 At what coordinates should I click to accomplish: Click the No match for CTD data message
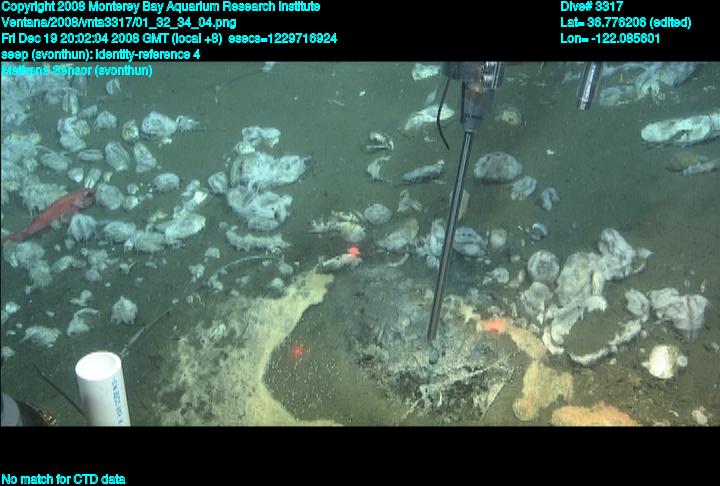pos(64,479)
